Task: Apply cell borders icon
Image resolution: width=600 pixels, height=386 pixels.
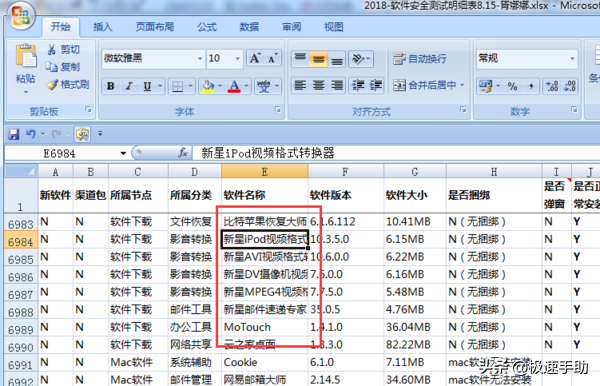Action: [x=178, y=86]
